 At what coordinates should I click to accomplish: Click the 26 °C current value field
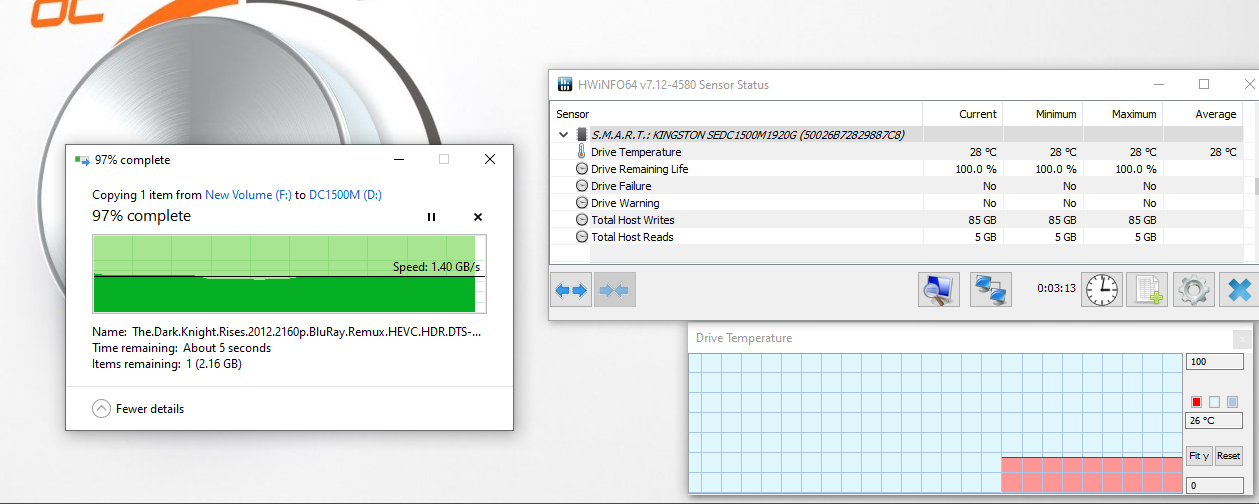coord(1215,421)
